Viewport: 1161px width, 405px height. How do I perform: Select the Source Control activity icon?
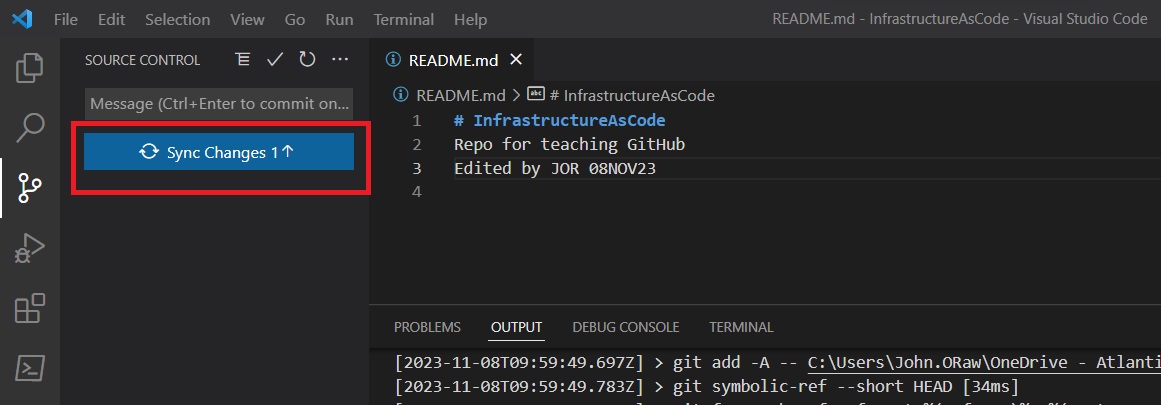[x=30, y=187]
